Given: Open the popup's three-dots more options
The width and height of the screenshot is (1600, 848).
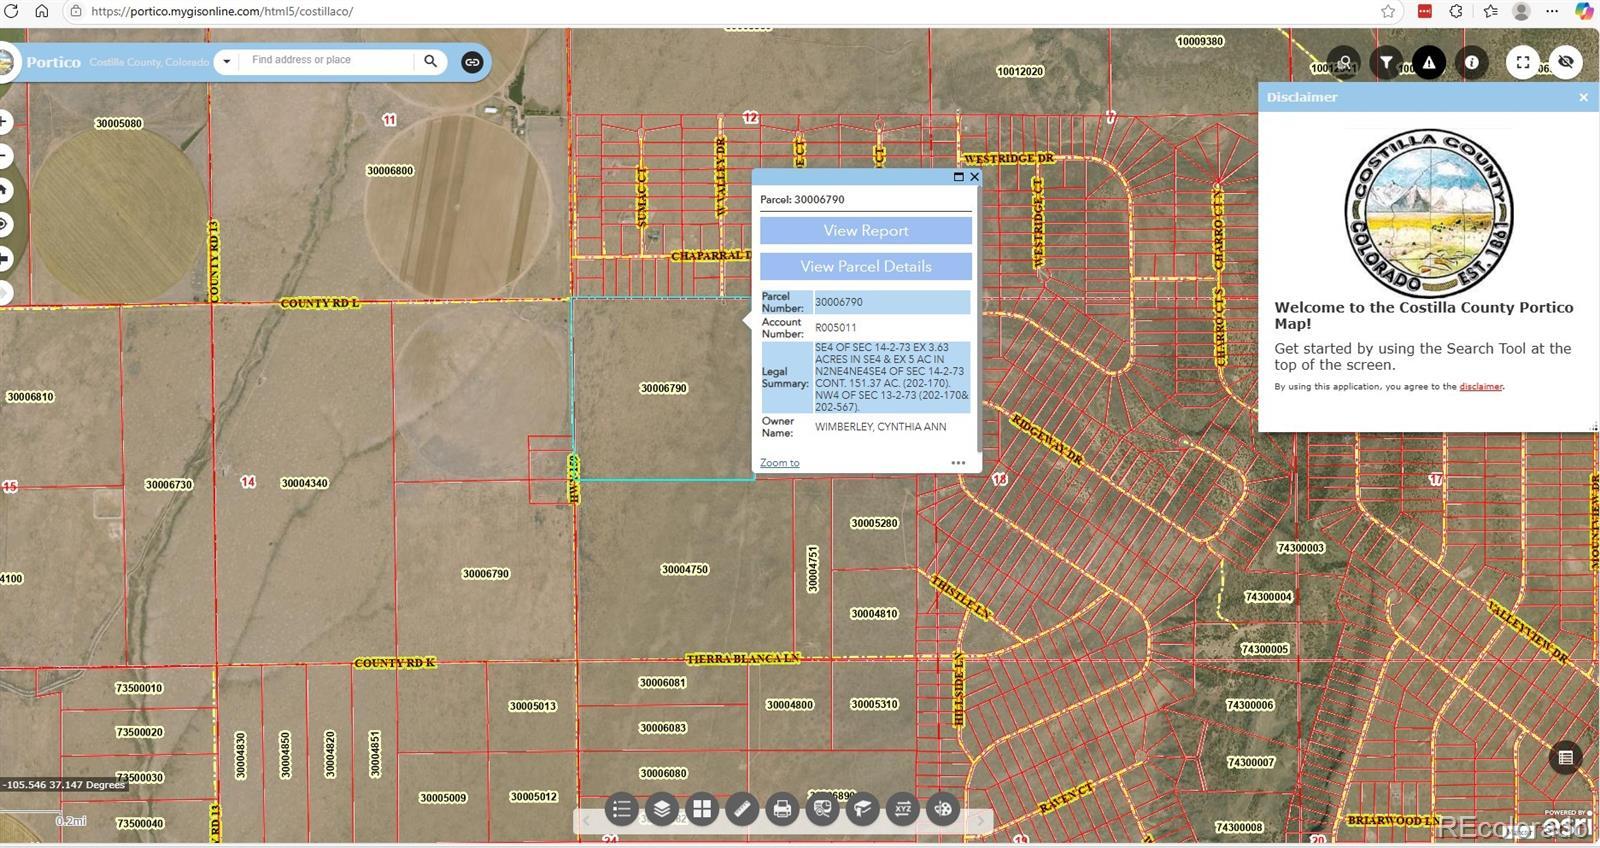Looking at the screenshot, I should pos(958,463).
